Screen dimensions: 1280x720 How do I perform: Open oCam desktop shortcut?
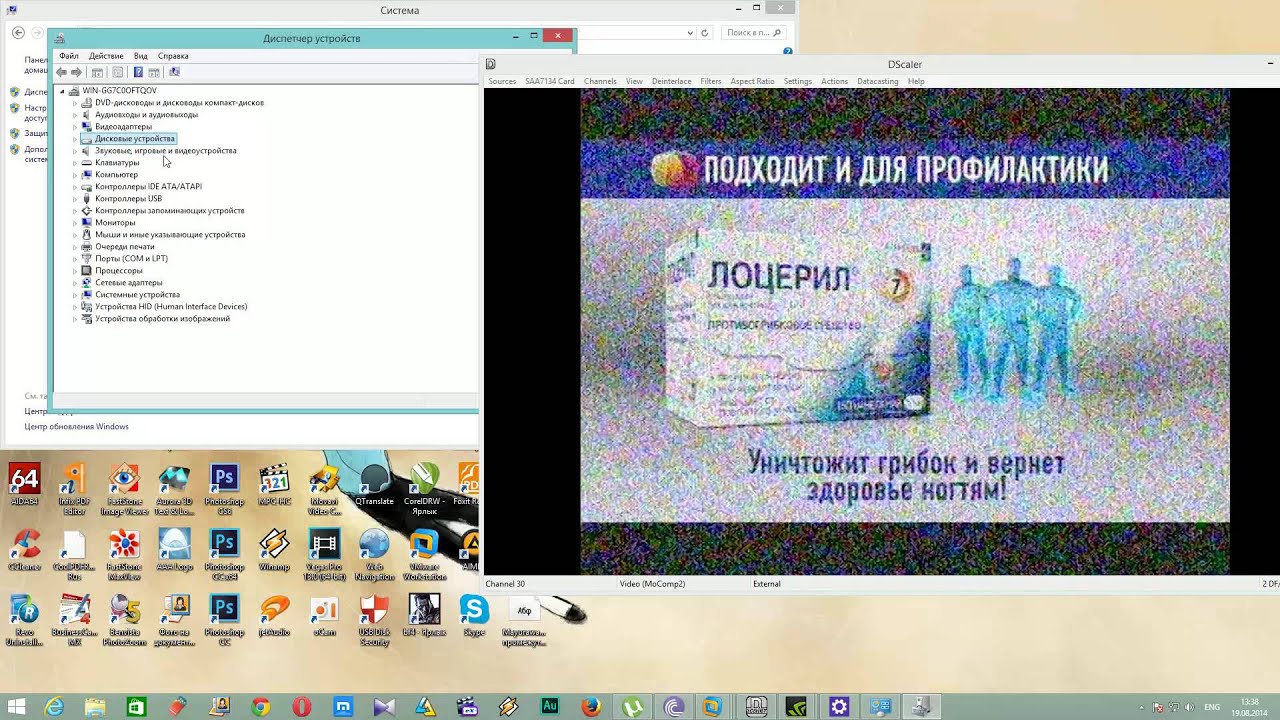[x=324, y=615]
